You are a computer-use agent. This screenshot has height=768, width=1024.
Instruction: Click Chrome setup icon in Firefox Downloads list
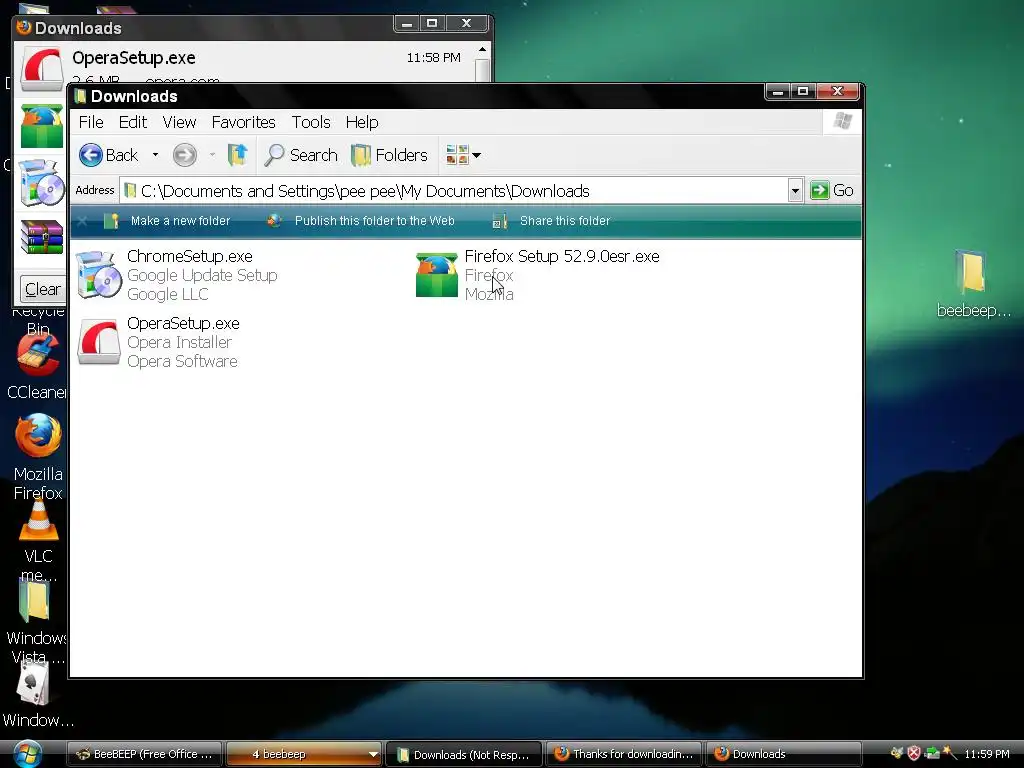(41, 182)
